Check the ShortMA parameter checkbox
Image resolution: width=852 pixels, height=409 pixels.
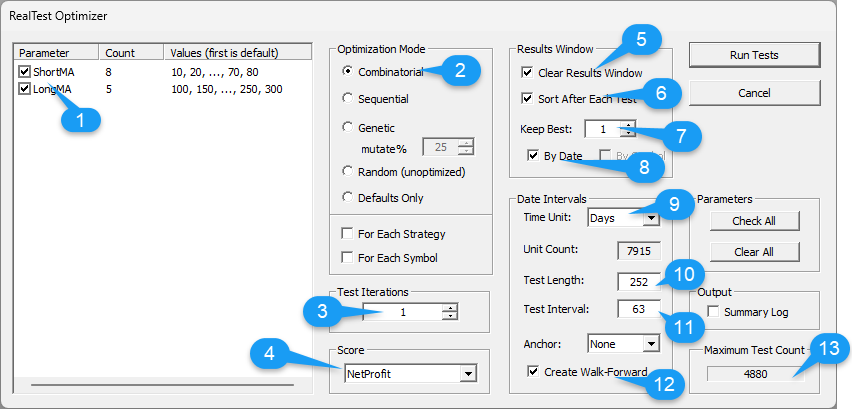tap(25, 73)
